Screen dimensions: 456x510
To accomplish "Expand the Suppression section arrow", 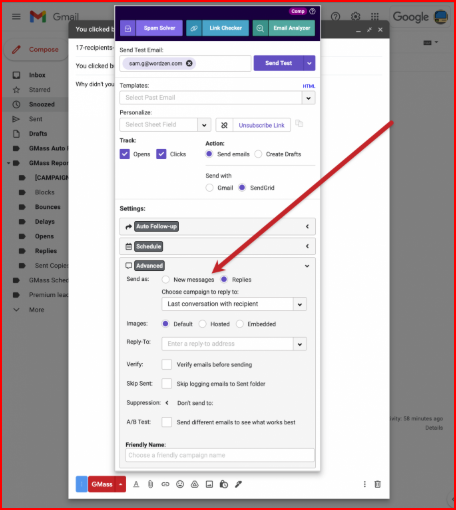I will (167, 403).
